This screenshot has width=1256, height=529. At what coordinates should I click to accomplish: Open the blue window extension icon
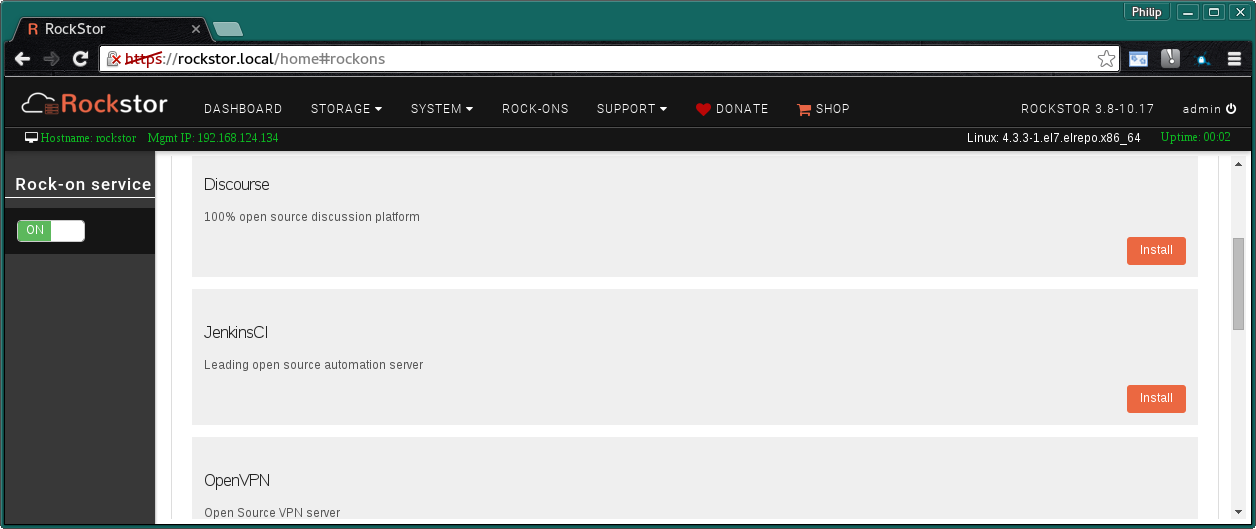pos(1138,59)
